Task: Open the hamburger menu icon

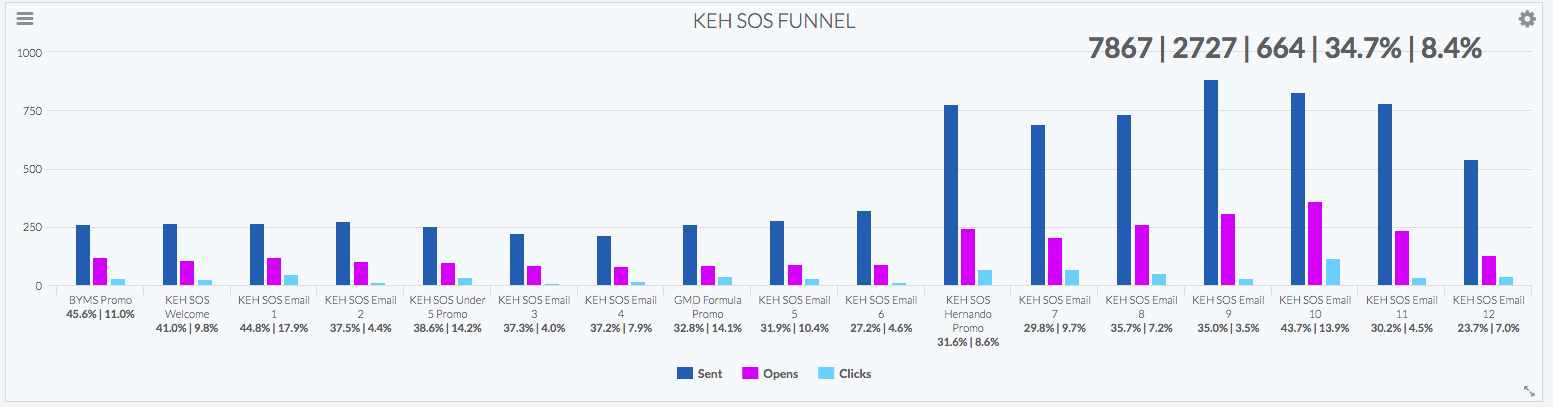Action: [26, 19]
